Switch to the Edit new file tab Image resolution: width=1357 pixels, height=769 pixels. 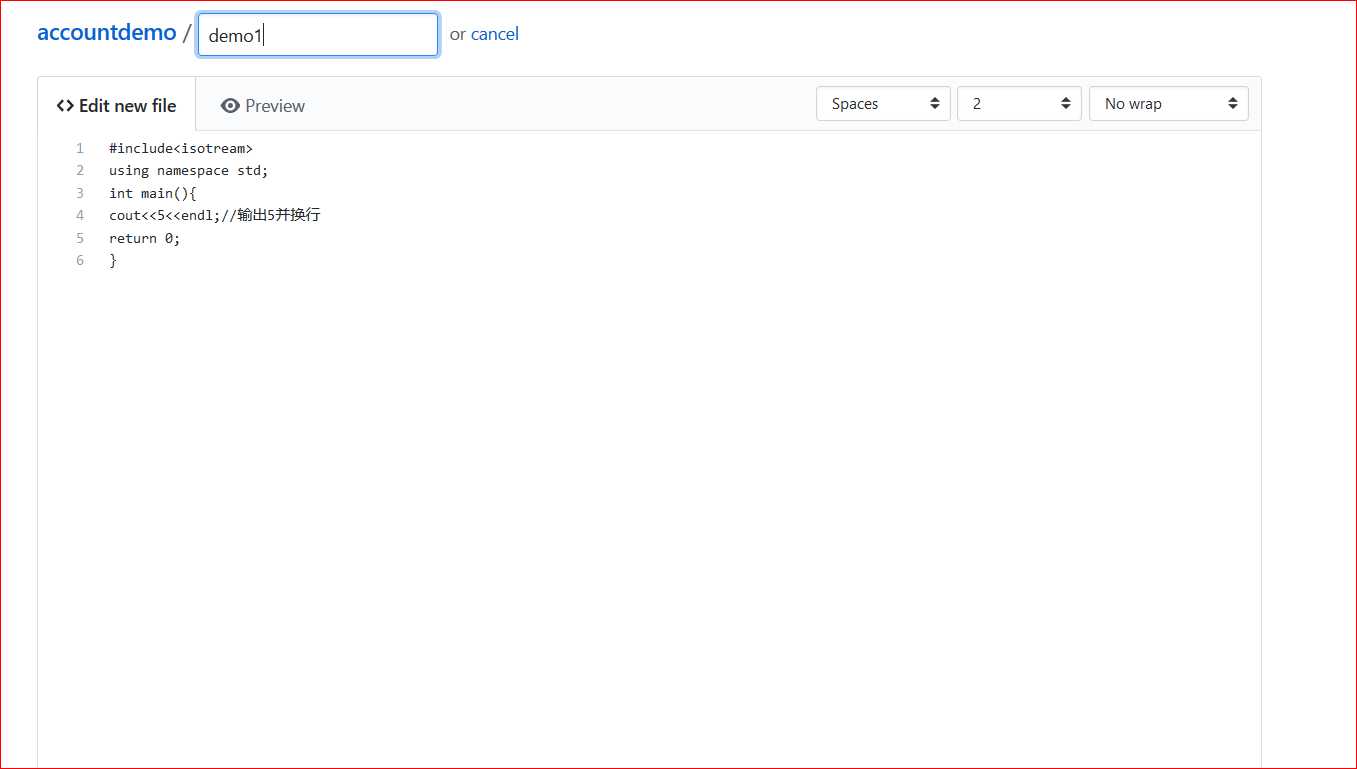[117, 105]
